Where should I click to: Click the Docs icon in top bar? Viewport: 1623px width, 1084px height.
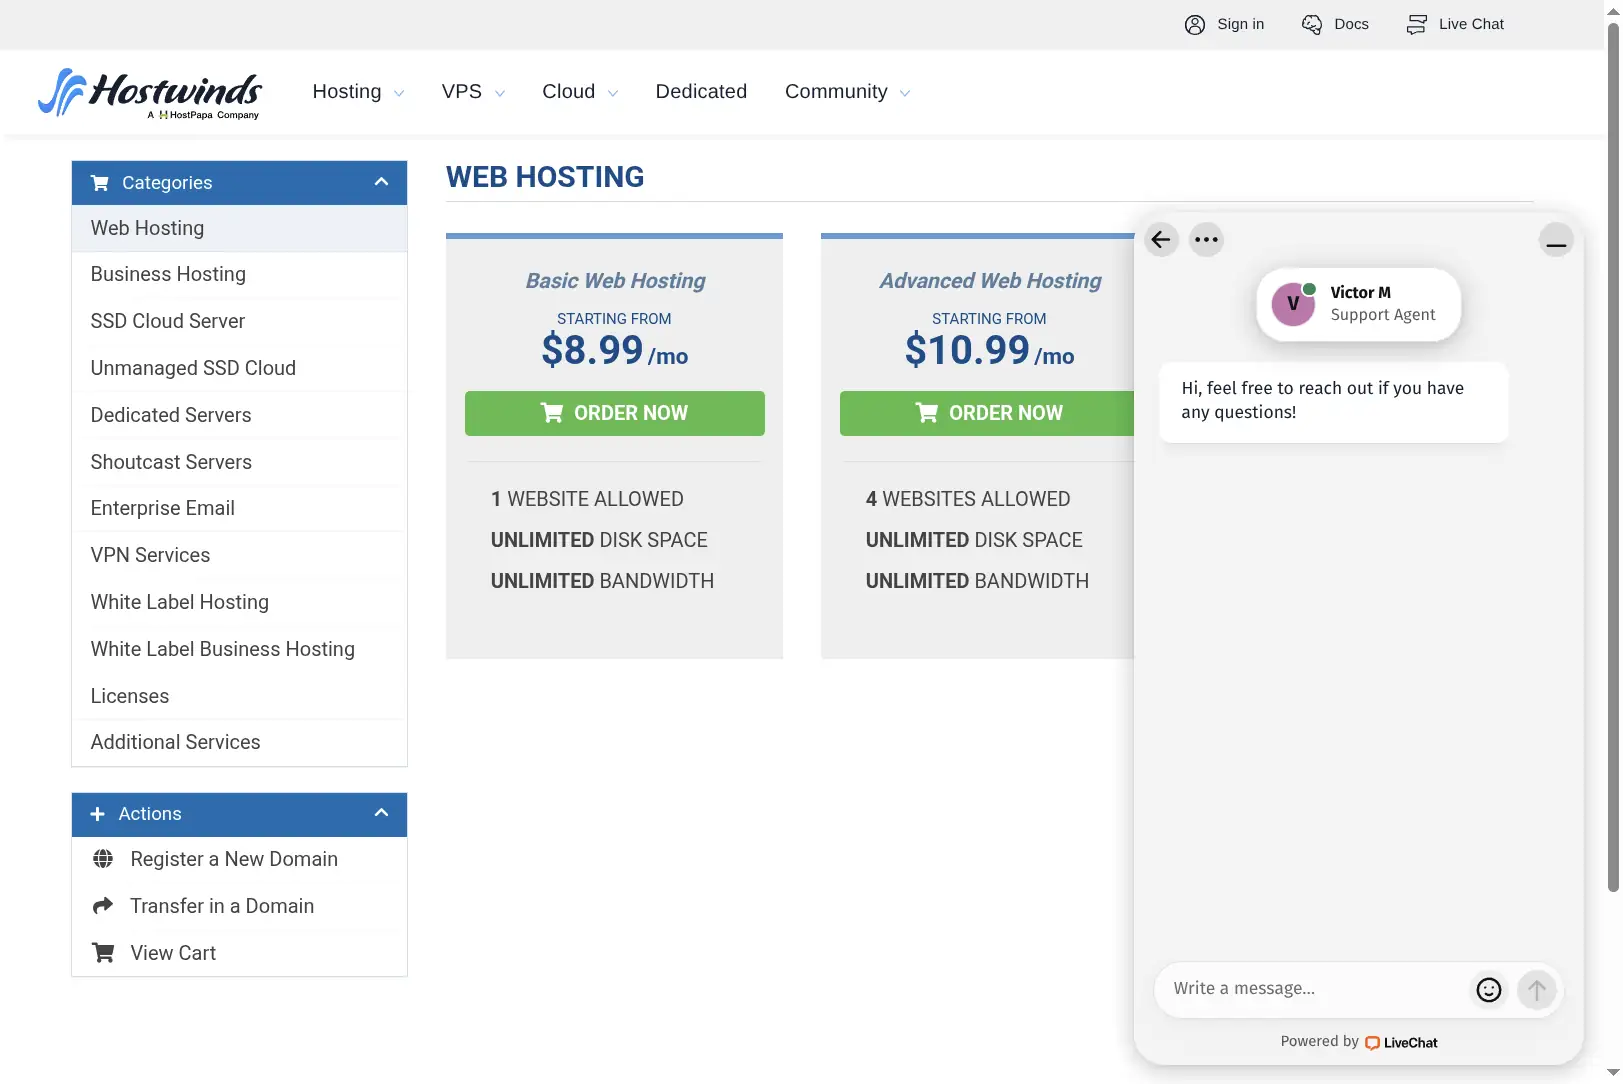pyautogui.click(x=1311, y=25)
